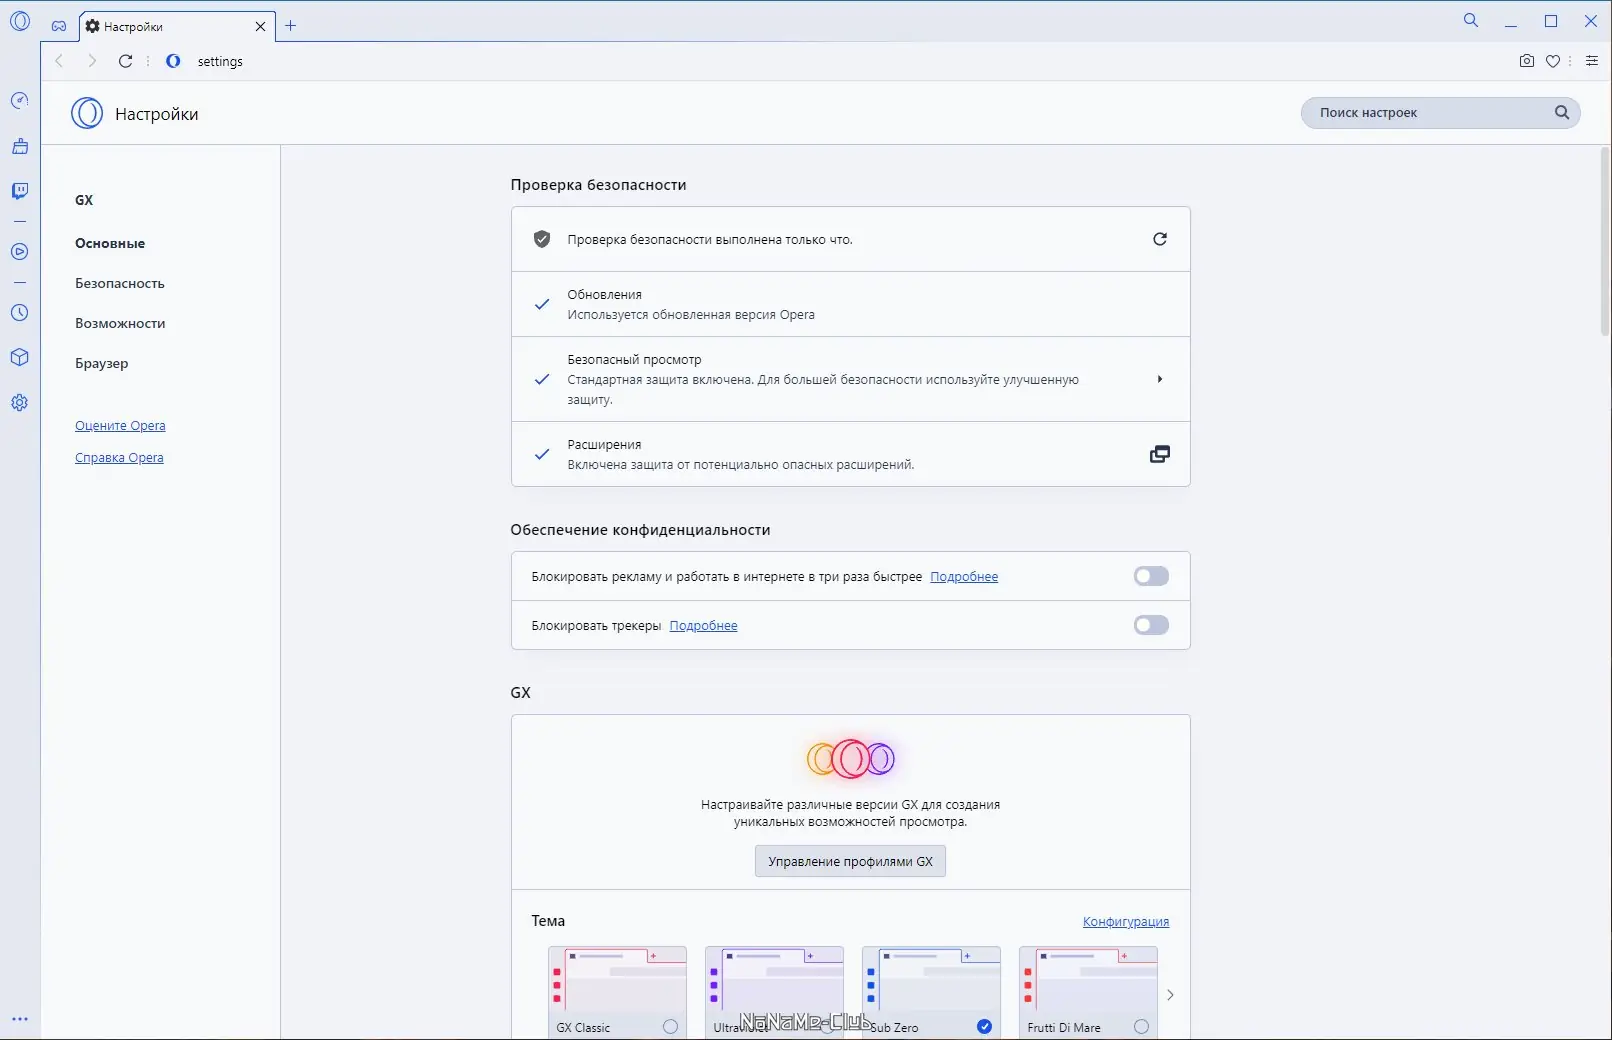
Task: Click the Opera GX logo beside Настройки
Action: click(87, 113)
